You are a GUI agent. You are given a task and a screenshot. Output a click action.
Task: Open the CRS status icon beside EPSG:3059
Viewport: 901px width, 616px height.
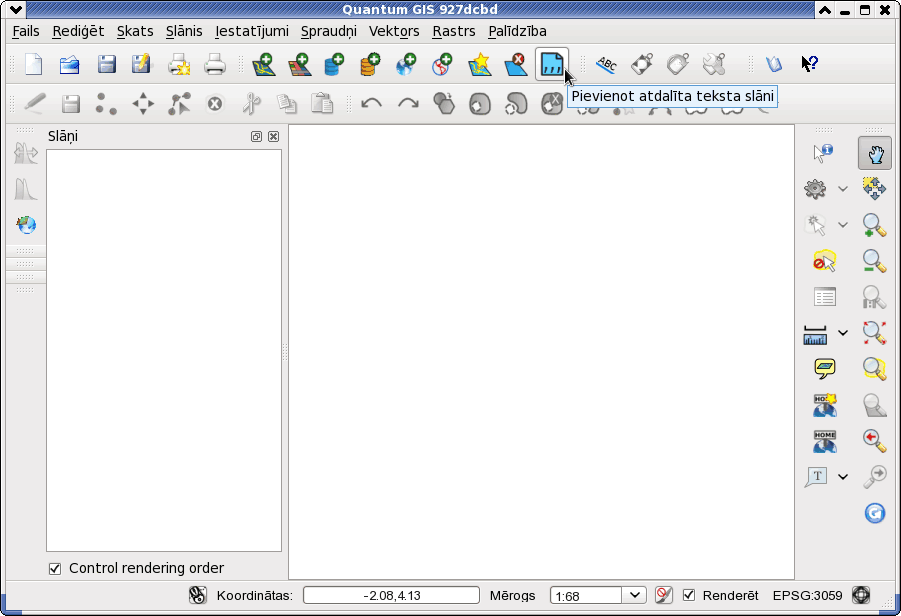click(861, 595)
